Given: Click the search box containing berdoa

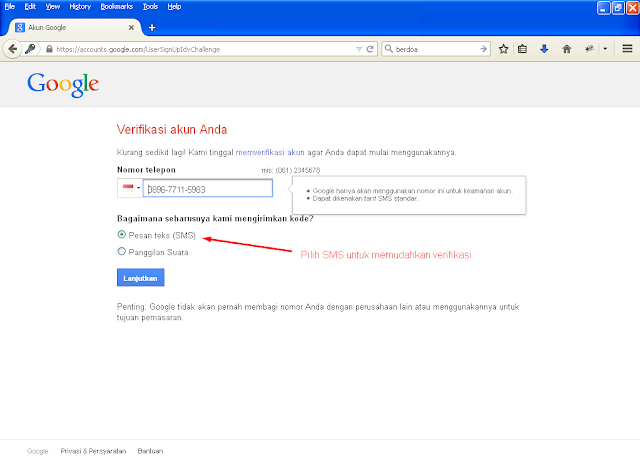Looking at the screenshot, I should point(436,49).
